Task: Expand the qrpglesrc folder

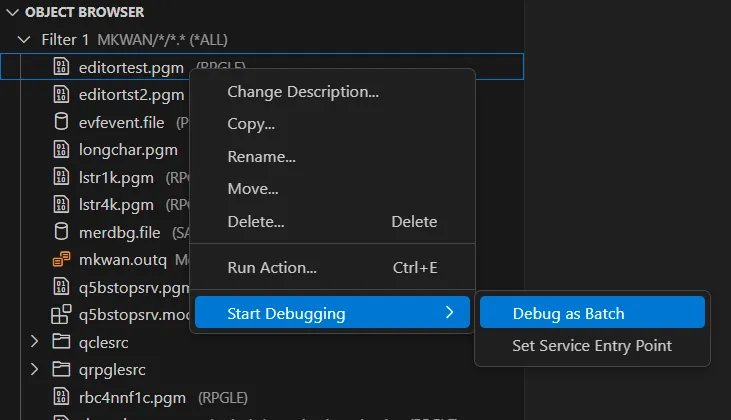Action: click(x=35, y=369)
